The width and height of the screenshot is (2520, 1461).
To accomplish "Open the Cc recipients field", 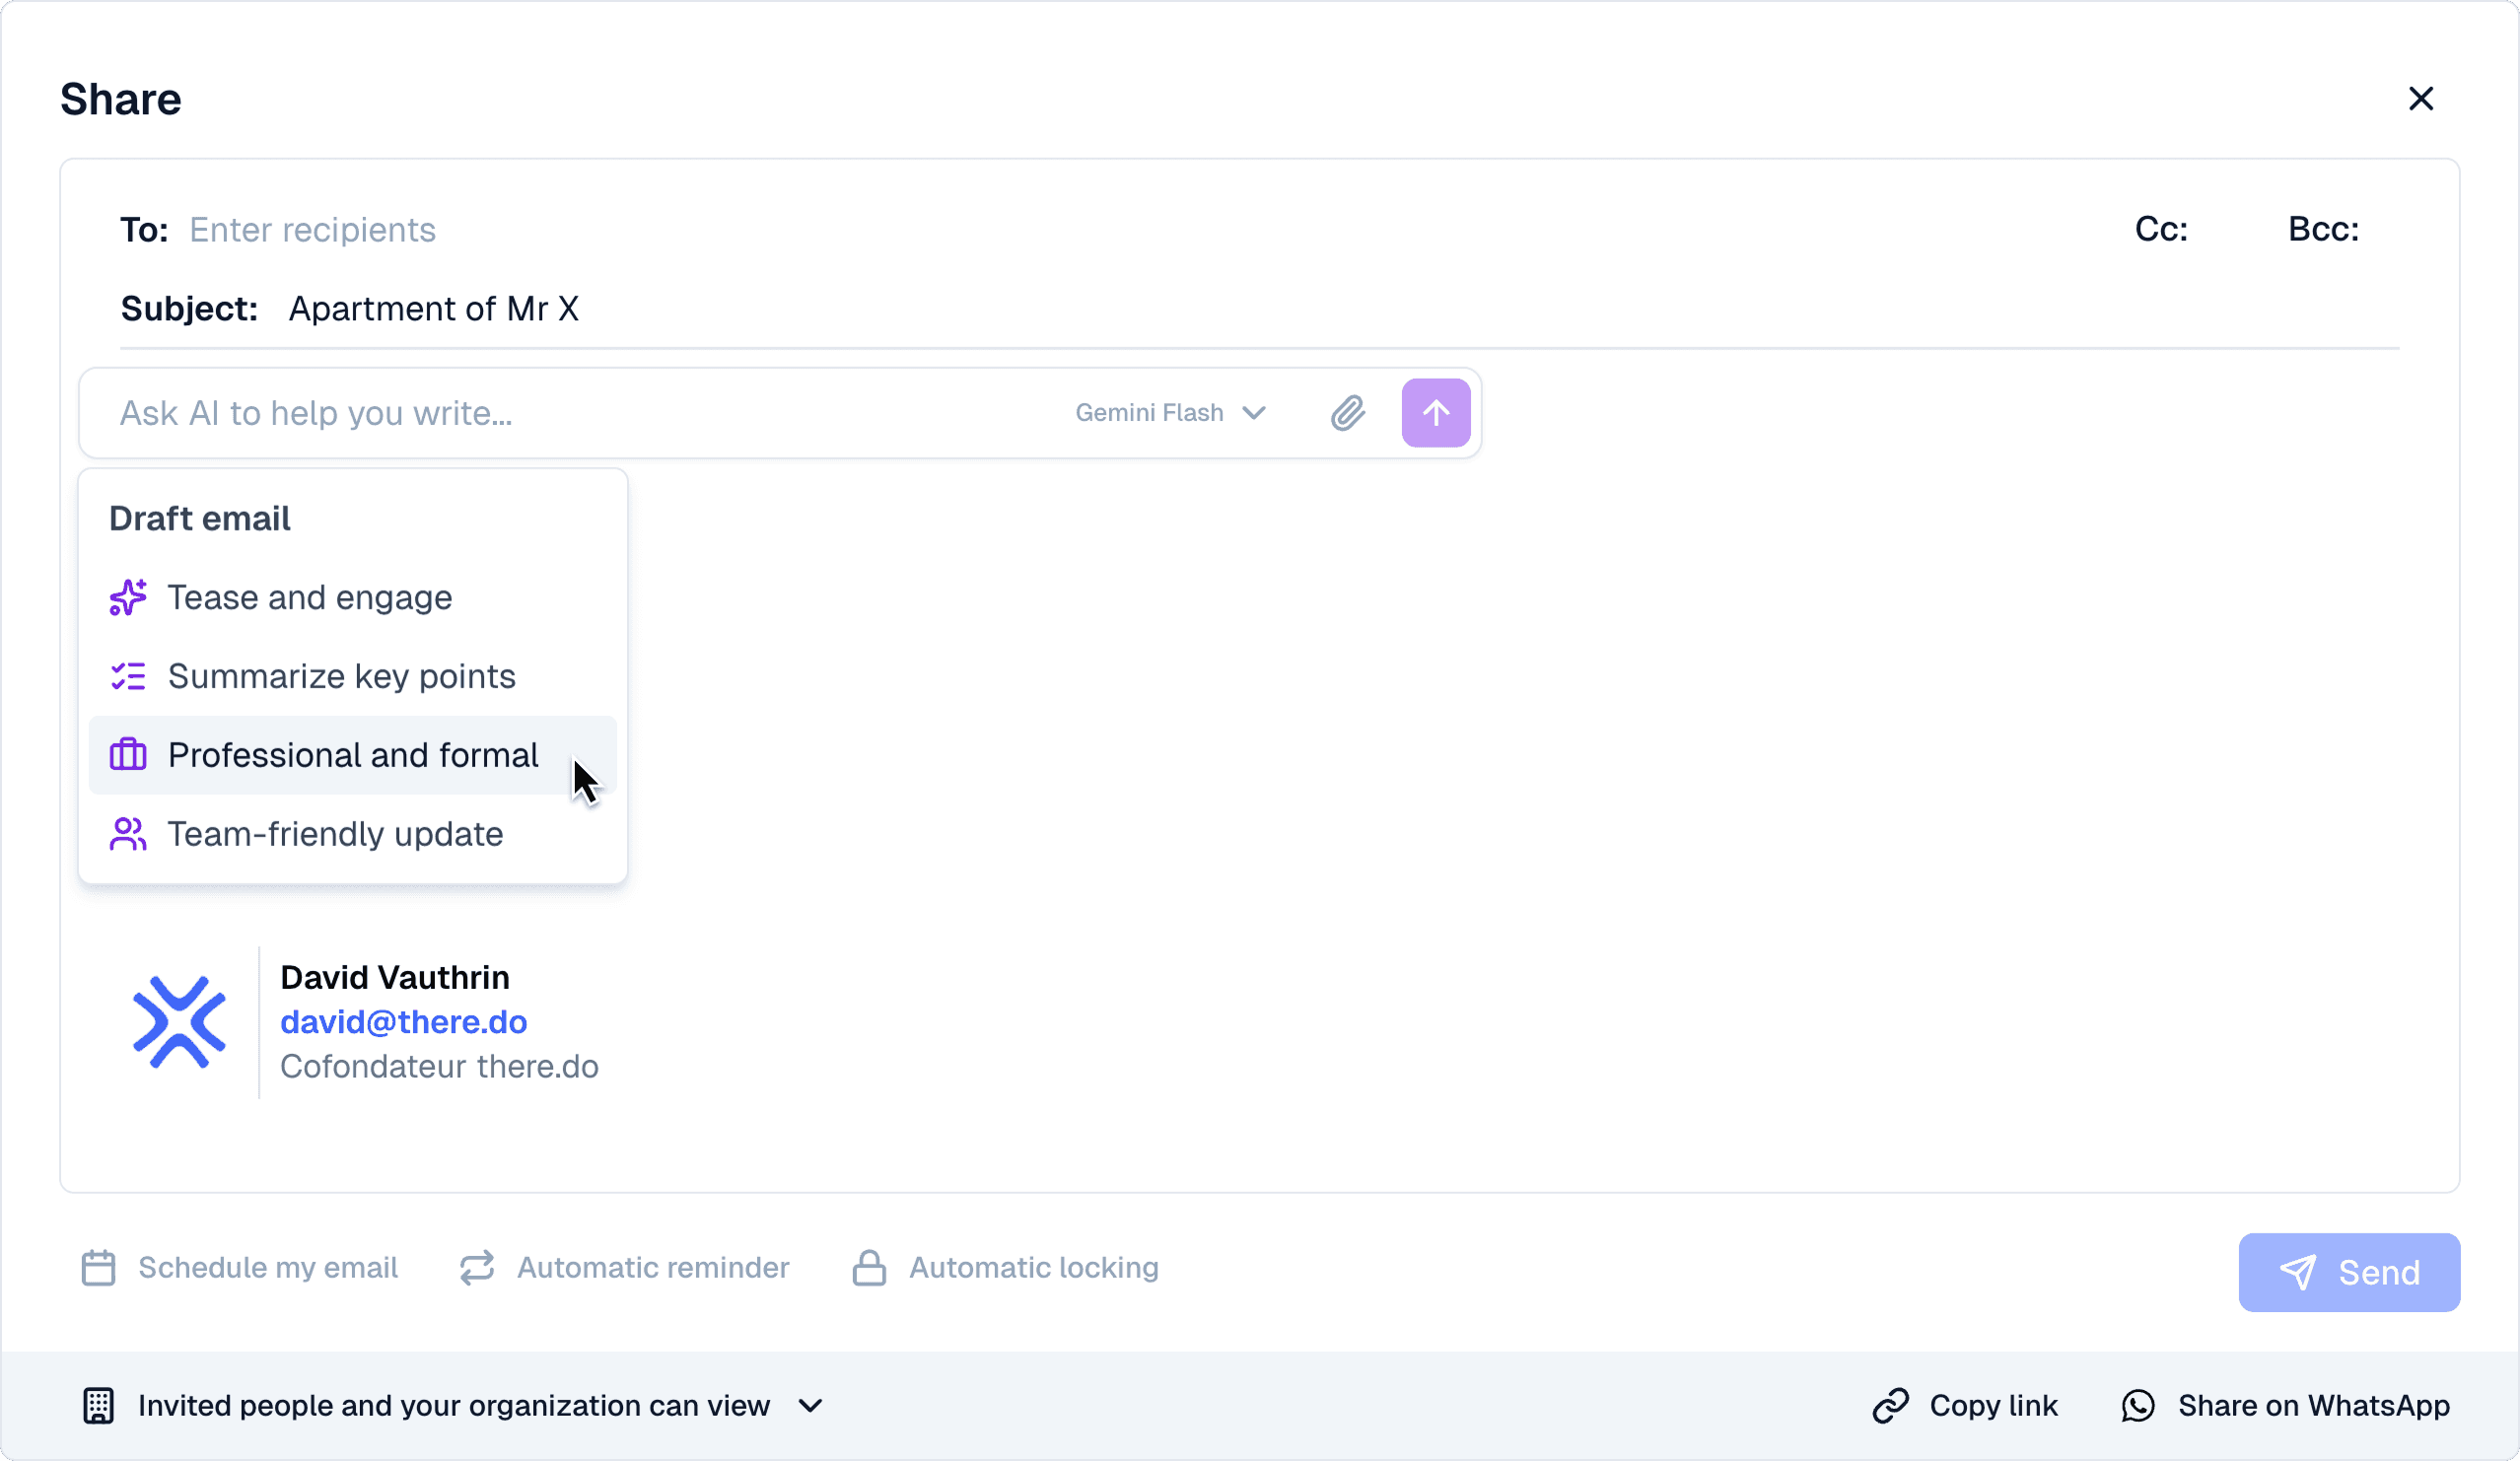I will click(2162, 229).
